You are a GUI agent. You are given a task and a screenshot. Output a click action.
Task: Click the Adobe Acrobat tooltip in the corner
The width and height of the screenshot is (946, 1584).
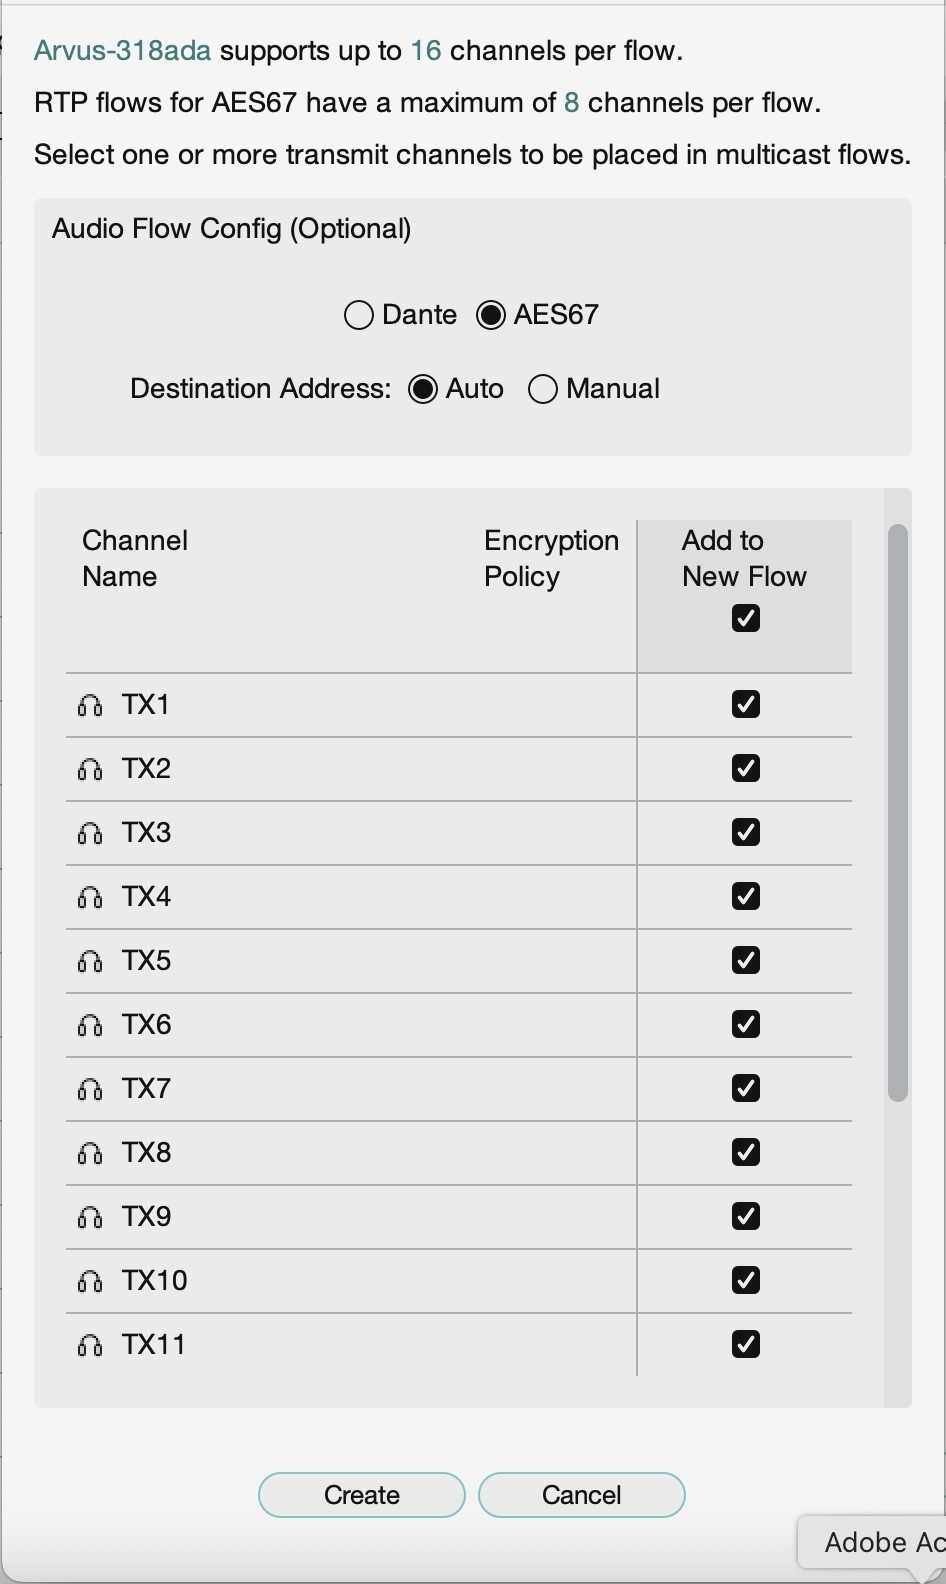click(x=880, y=1542)
